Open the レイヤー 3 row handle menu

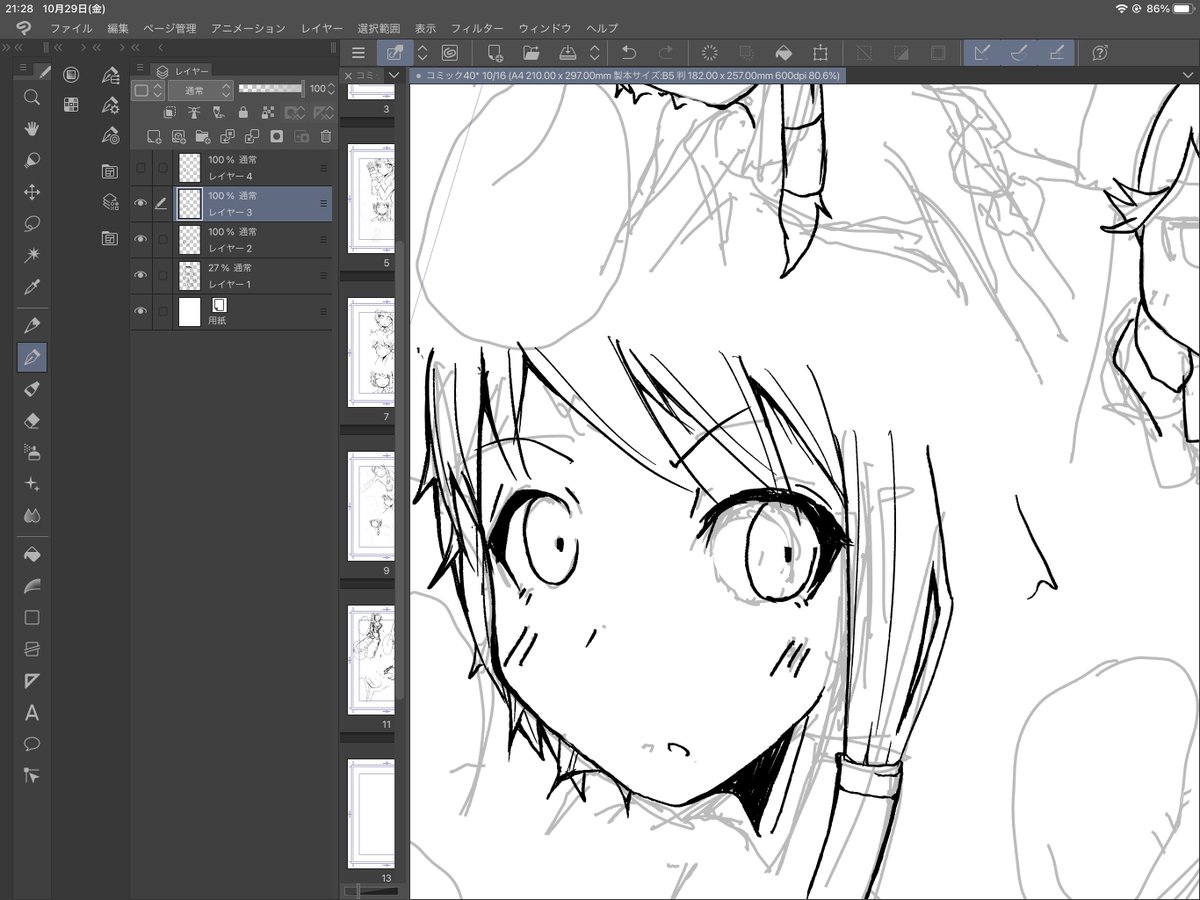click(323, 203)
